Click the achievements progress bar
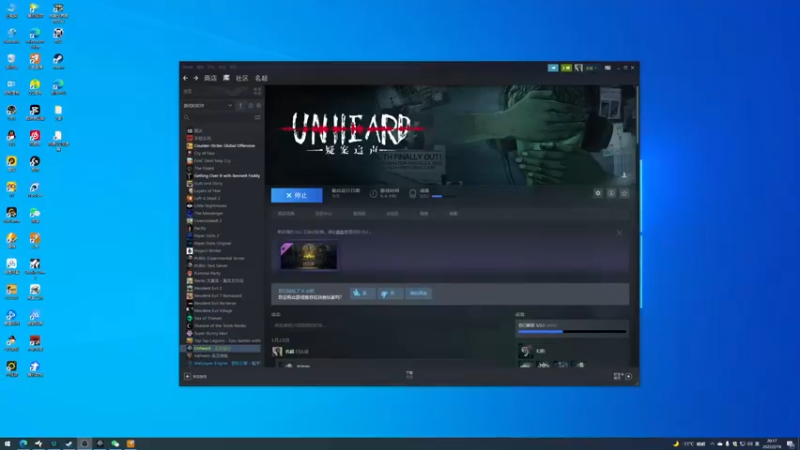Viewport: 800px width, 450px height. (571, 332)
